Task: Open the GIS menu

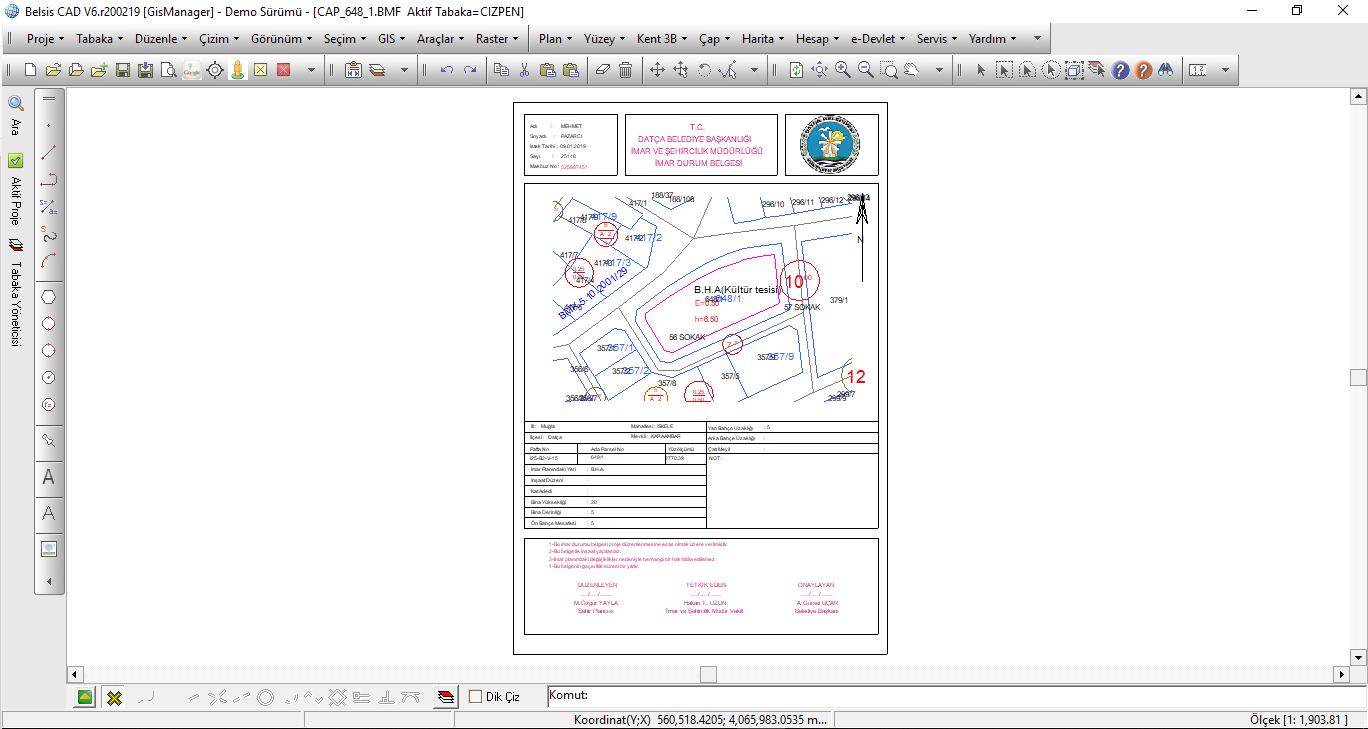Action: pyautogui.click(x=391, y=39)
